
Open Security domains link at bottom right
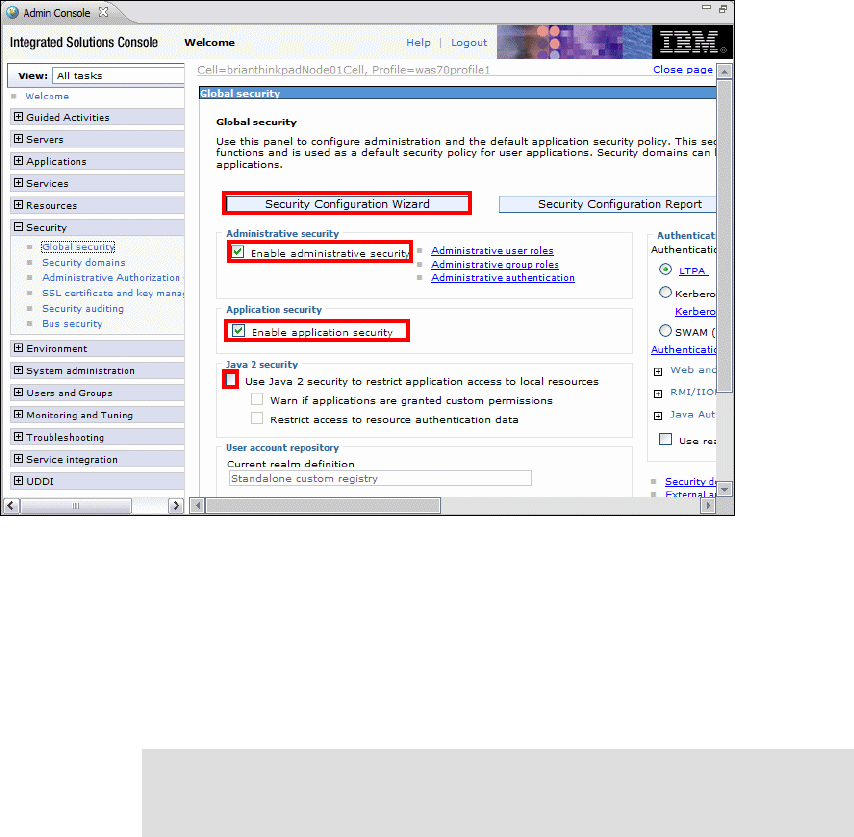point(690,482)
